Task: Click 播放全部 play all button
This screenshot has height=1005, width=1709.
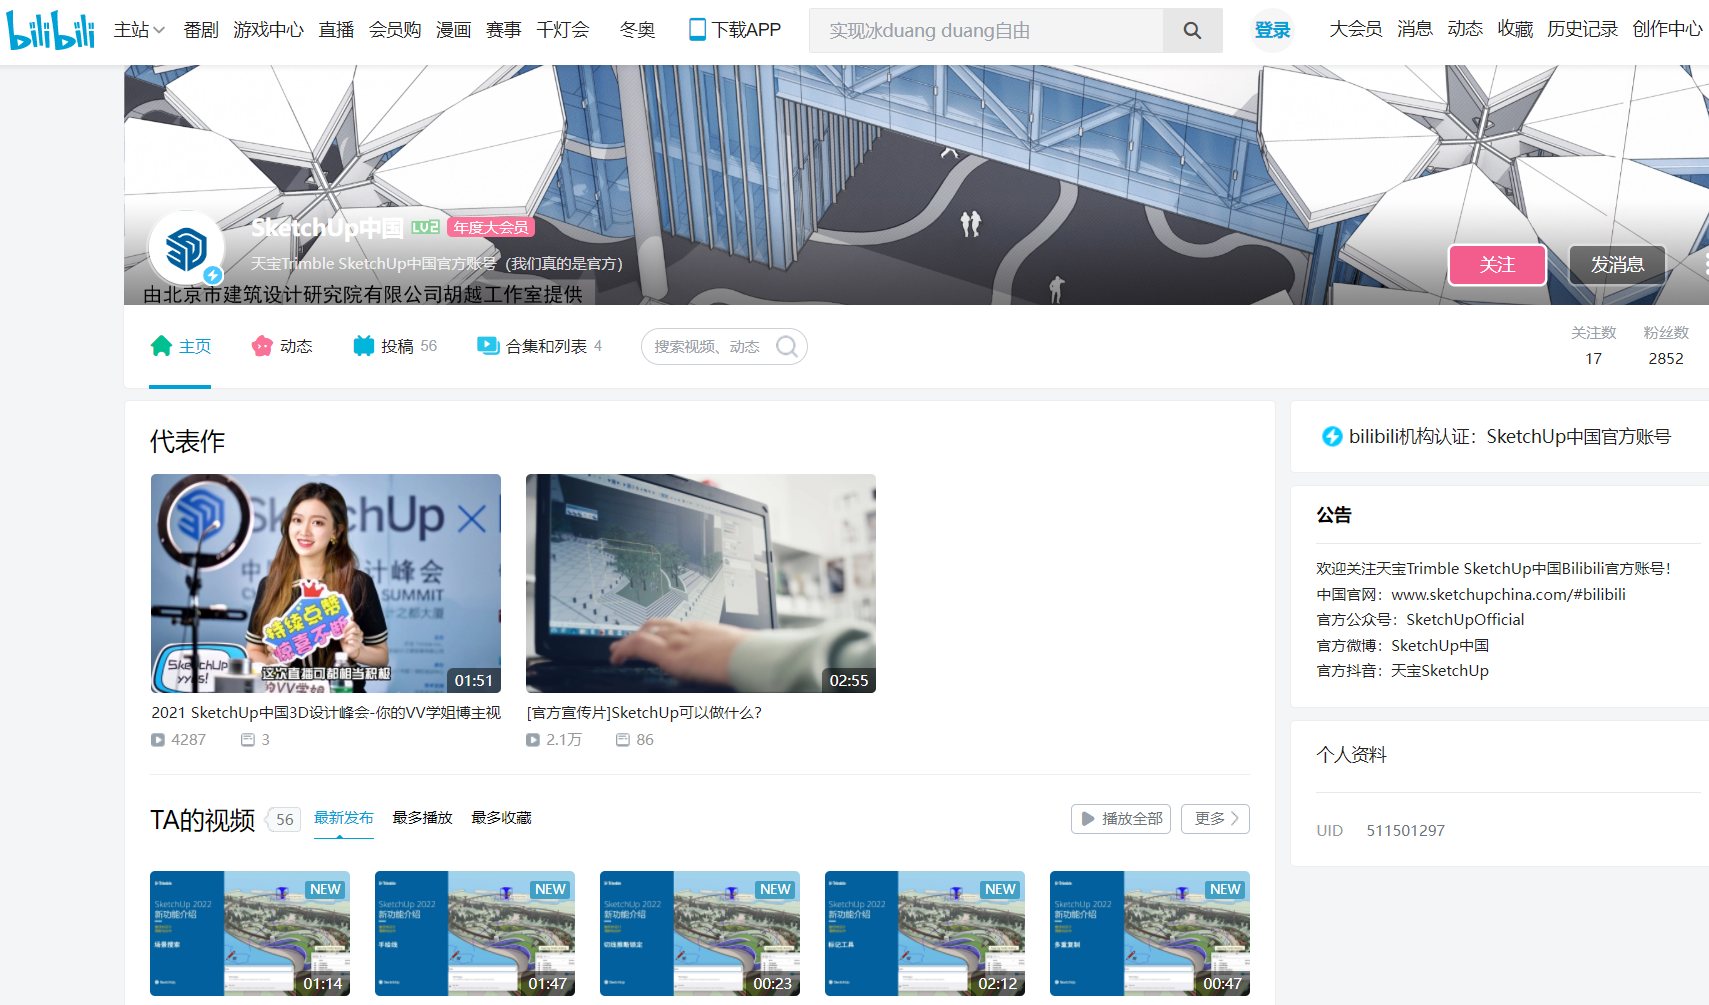Action: tap(1121, 819)
